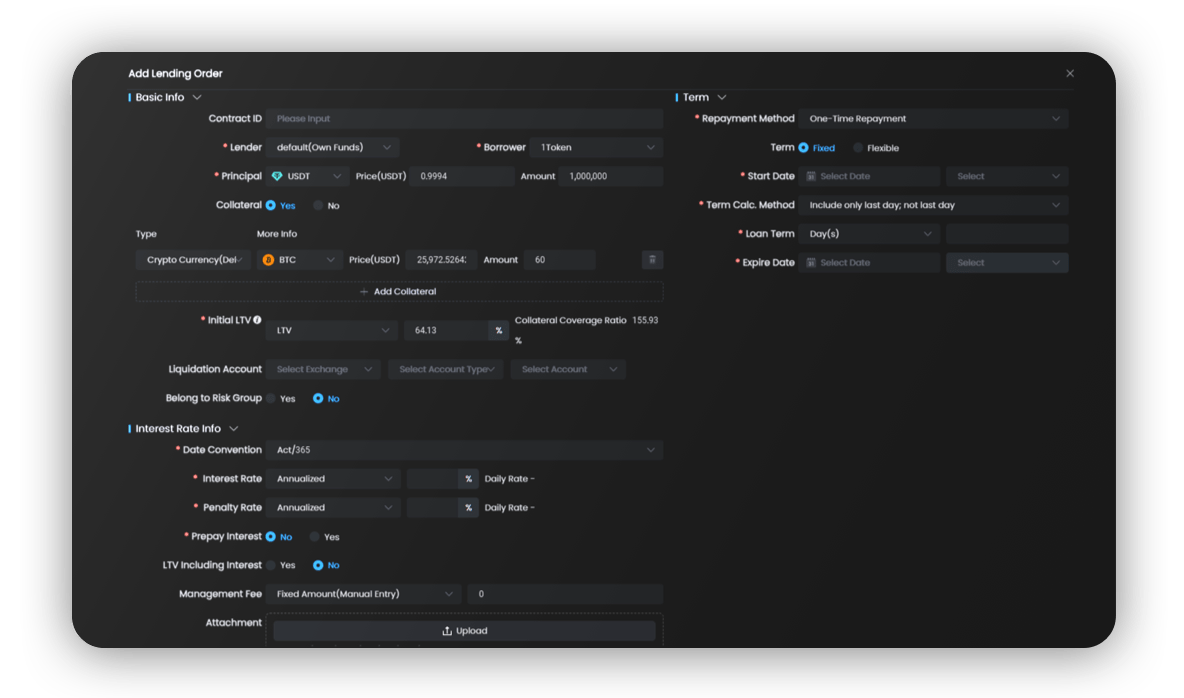Screen dimensions: 1184x698
Task: Collapse the Basic Info section chevron
Action: [x=197, y=98]
